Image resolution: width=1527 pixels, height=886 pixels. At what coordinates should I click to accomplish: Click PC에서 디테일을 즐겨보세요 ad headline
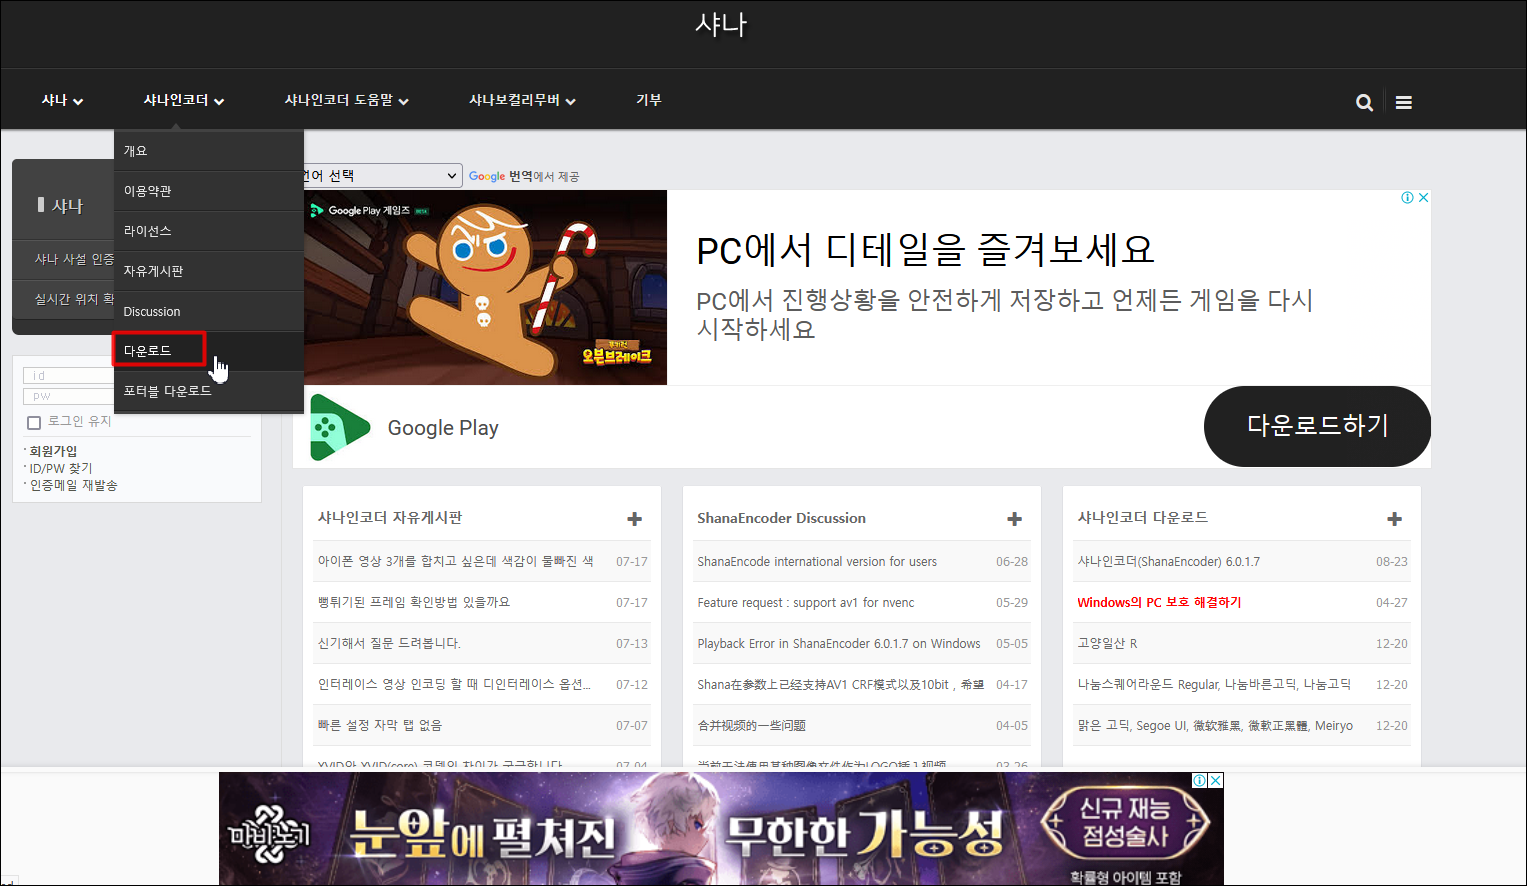(x=925, y=250)
